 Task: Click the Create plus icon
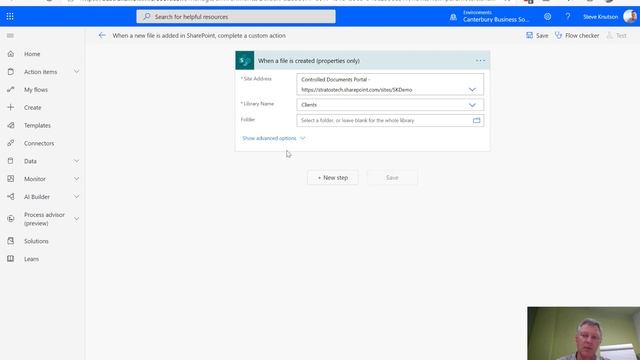[11, 107]
